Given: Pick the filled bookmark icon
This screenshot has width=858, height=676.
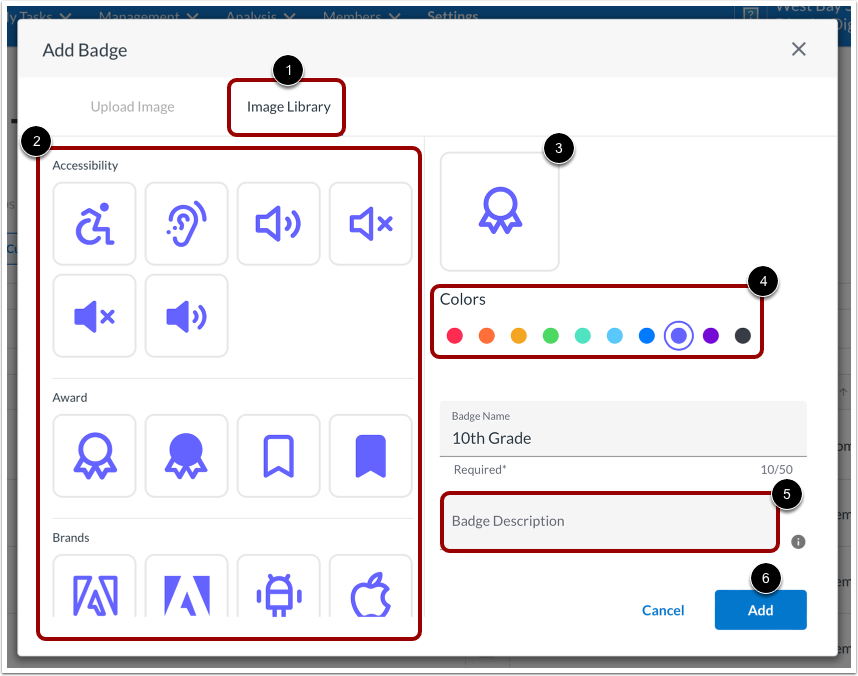Looking at the screenshot, I should pyautogui.click(x=370, y=456).
